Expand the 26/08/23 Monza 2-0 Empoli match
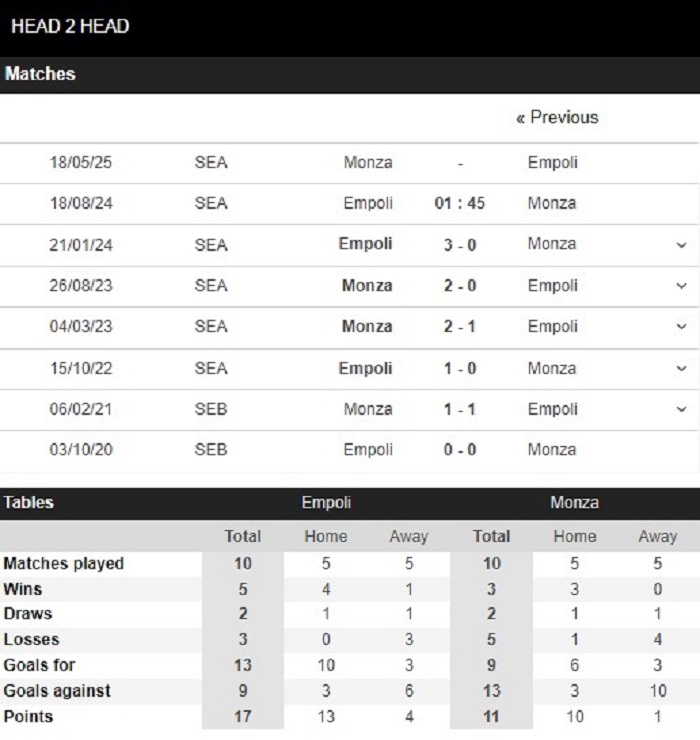This screenshot has width=700, height=740. 681,286
